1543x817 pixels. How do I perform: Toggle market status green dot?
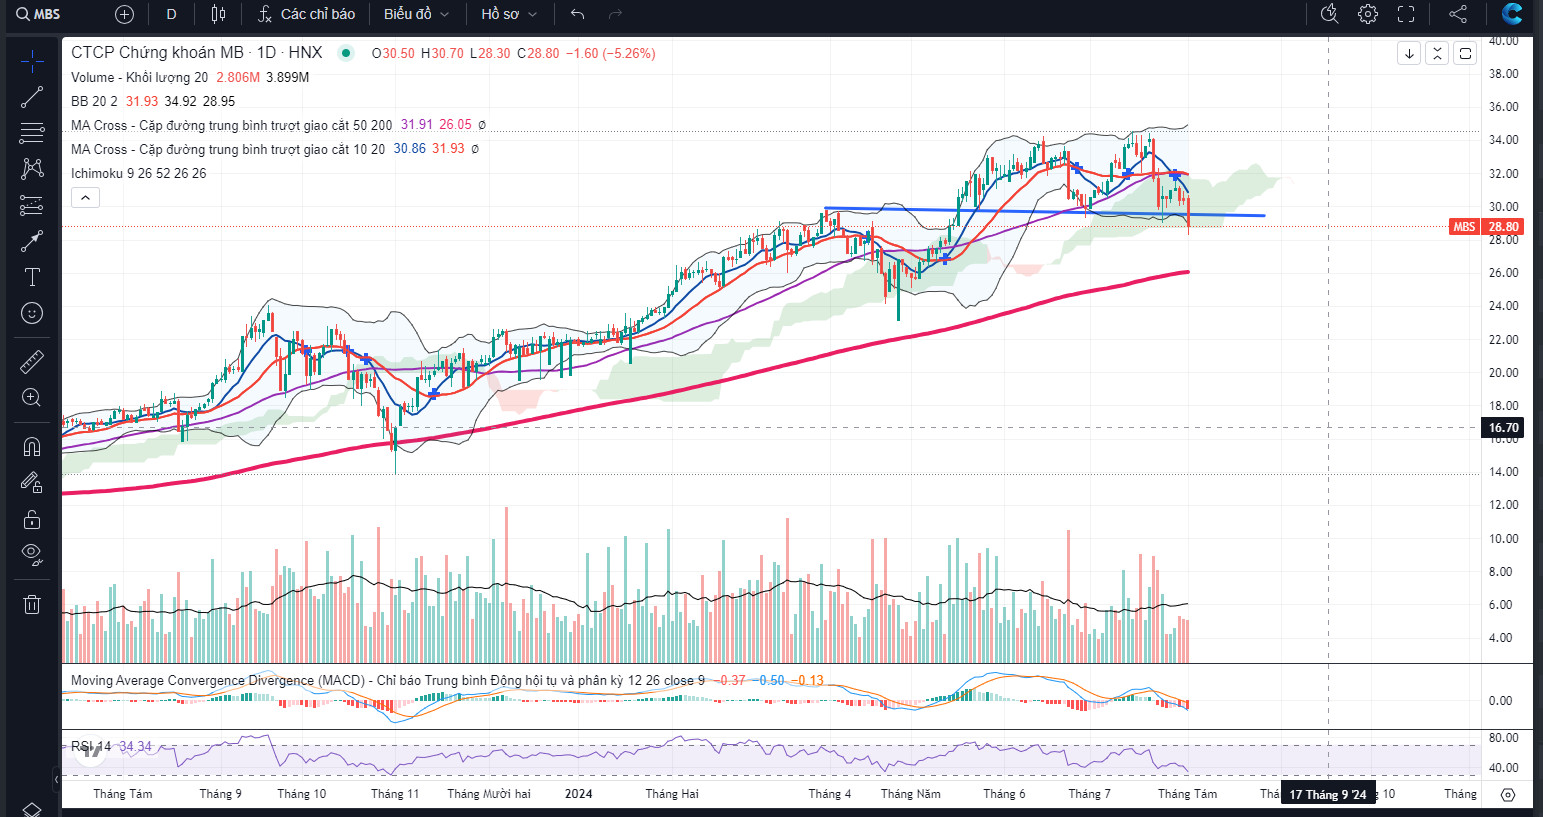click(x=345, y=53)
